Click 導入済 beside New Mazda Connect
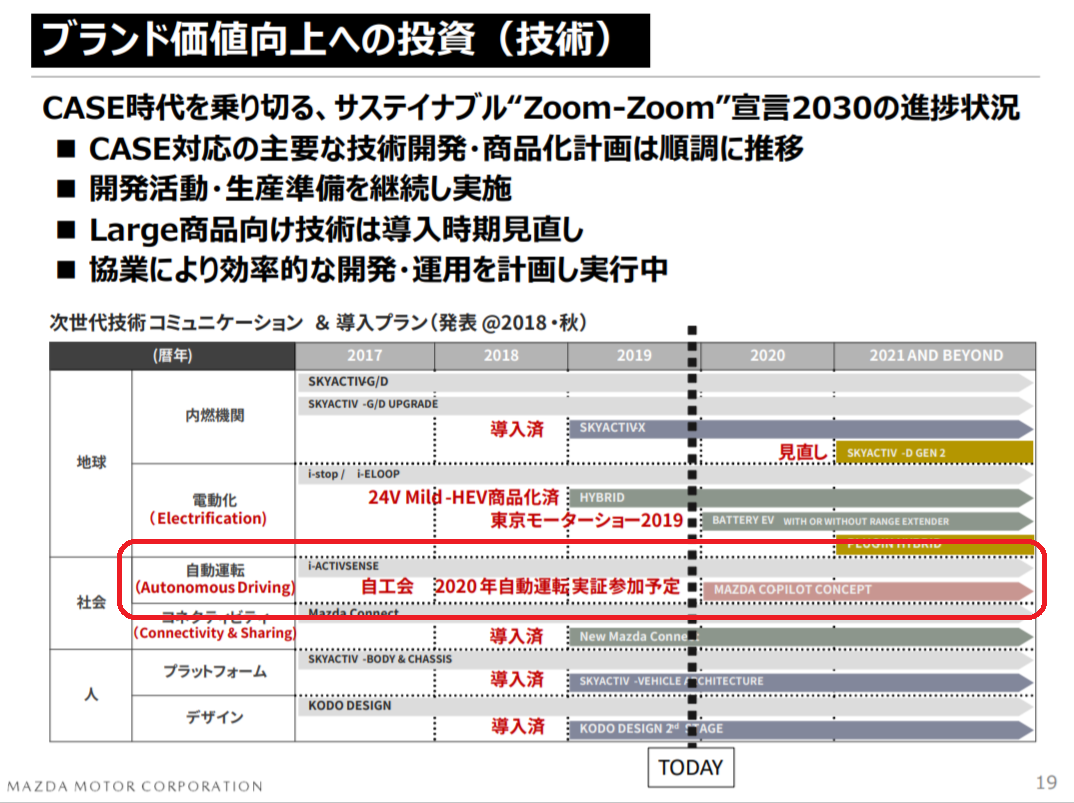Image resolution: width=1074 pixels, height=803 pixels. coord(516,637)
